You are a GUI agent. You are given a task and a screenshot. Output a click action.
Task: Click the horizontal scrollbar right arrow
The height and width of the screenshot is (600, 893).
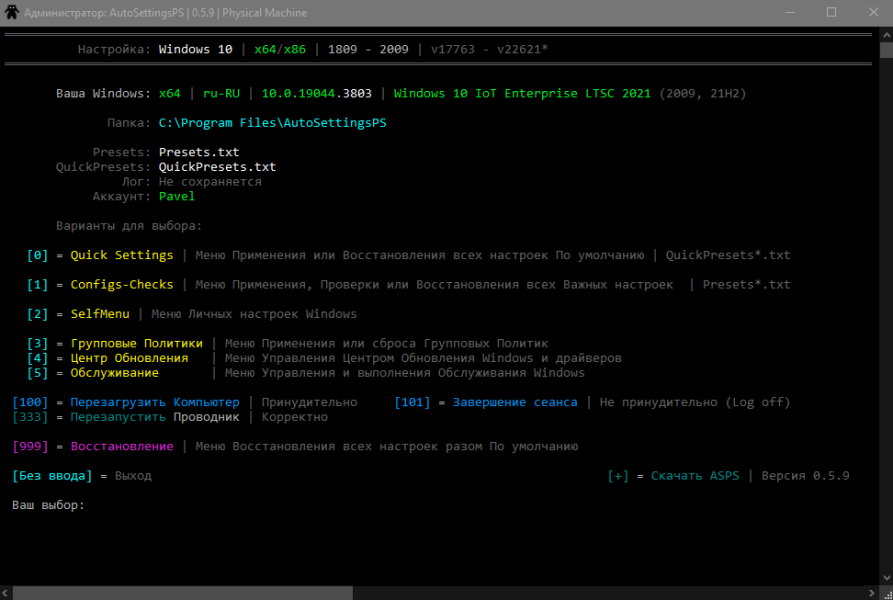click(x=872, y=593)
